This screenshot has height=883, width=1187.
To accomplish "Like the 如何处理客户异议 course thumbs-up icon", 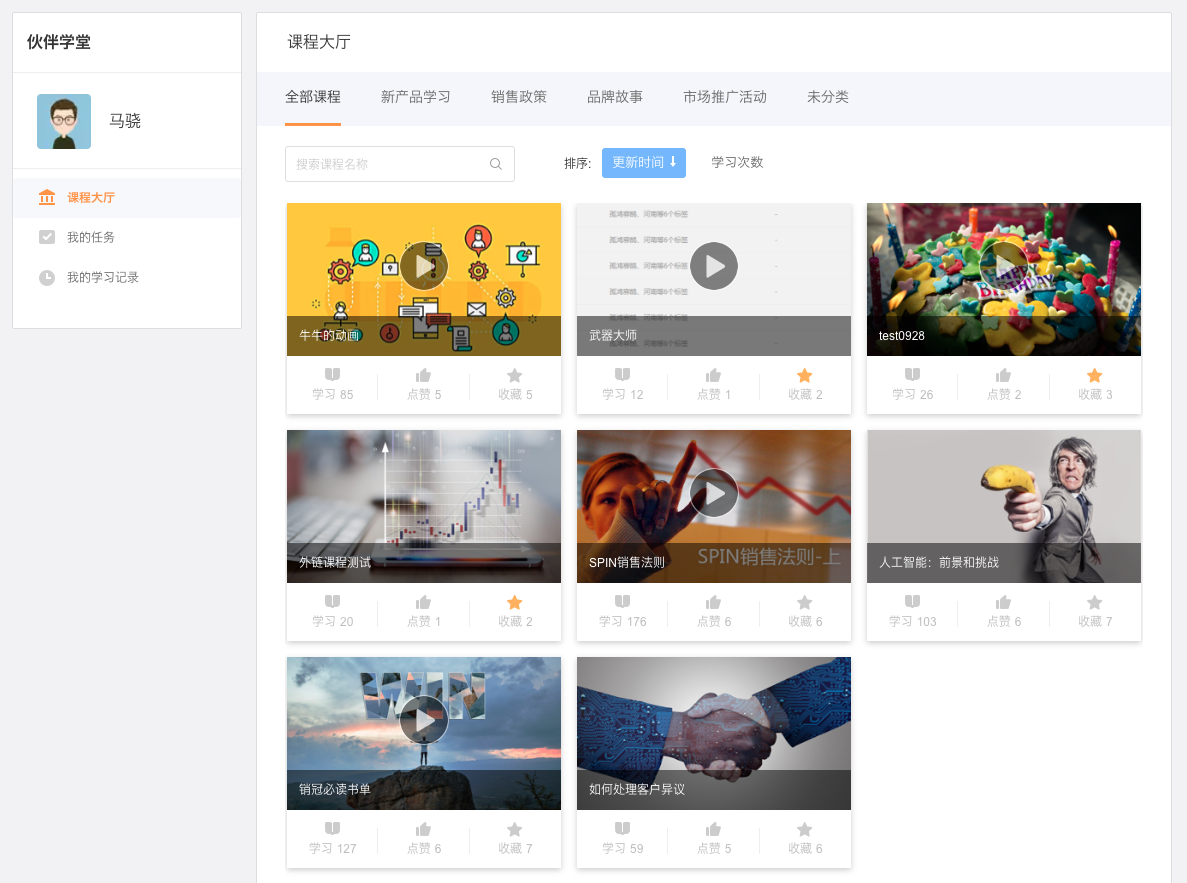I will click(x=713, y=830).
